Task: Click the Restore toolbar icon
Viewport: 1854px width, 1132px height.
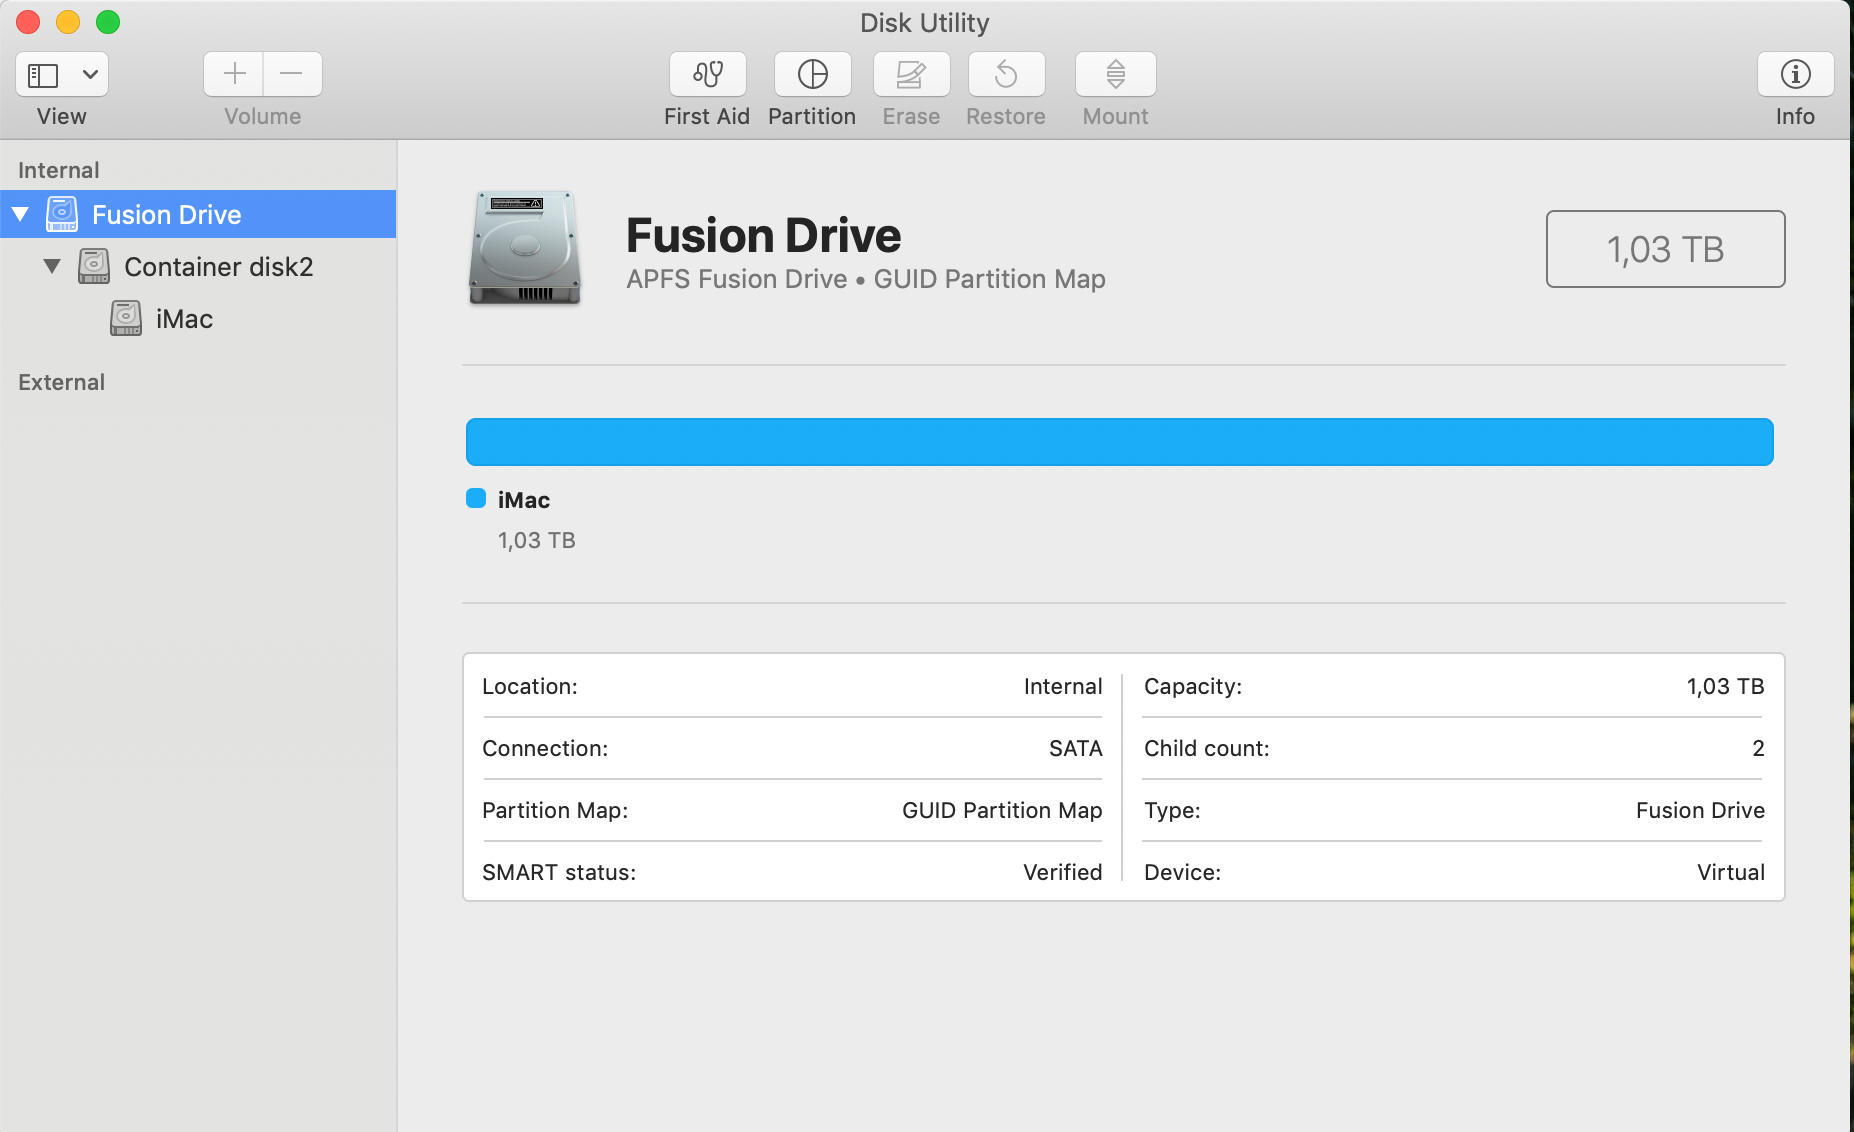Action: point(1006,75)
